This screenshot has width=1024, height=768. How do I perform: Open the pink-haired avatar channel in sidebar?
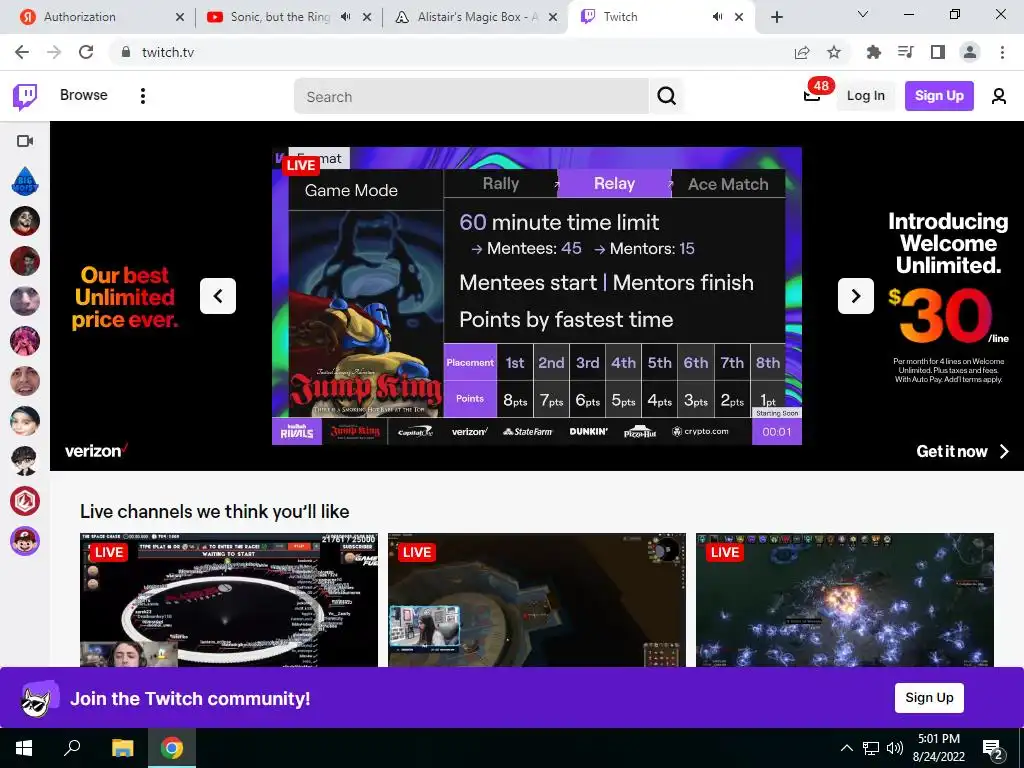[25, 341]
